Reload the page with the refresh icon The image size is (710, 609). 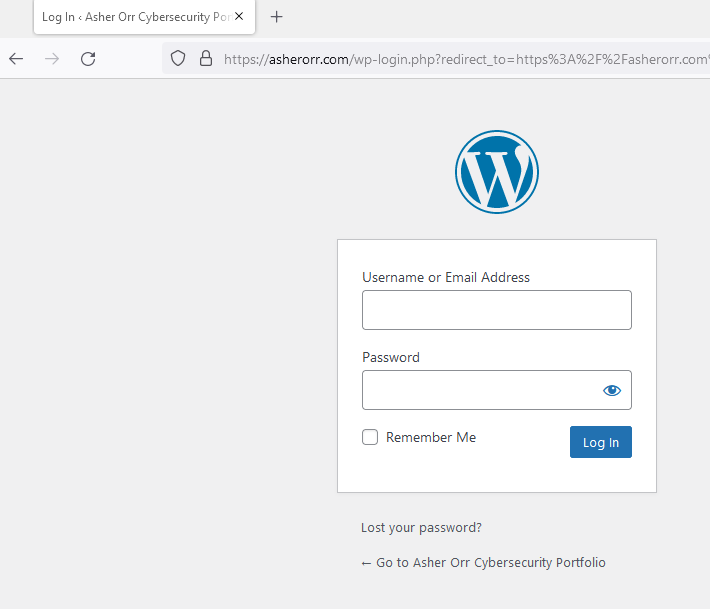tap(88, 59)
